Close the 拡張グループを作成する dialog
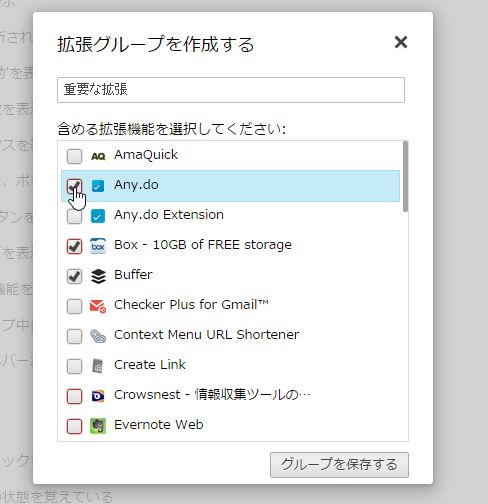The width and height of the screenshot is (488, 504). pos(401,42)
